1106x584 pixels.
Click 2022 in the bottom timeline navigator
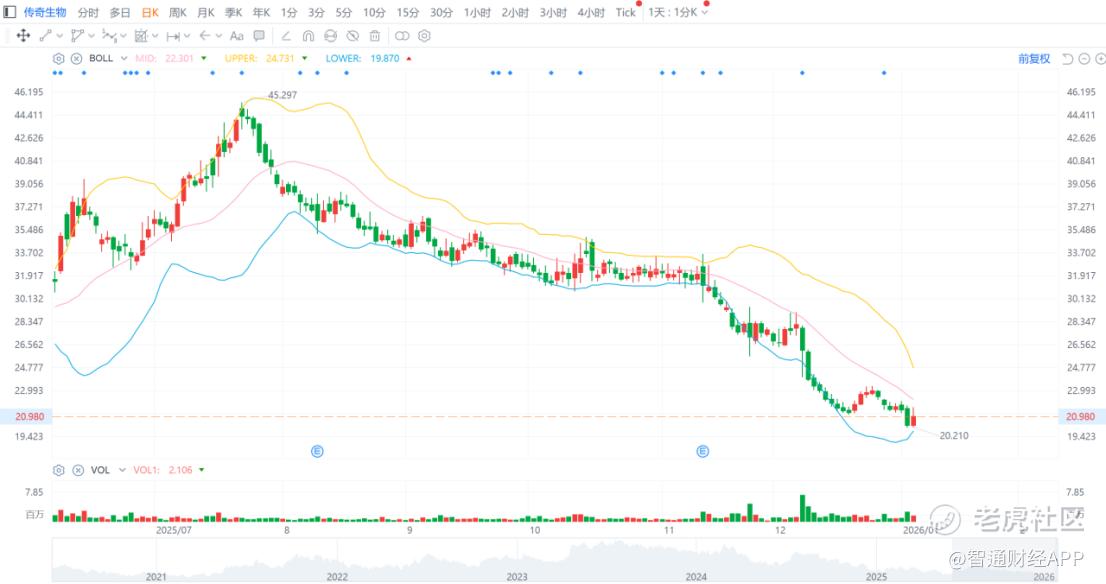click(336, 576)
